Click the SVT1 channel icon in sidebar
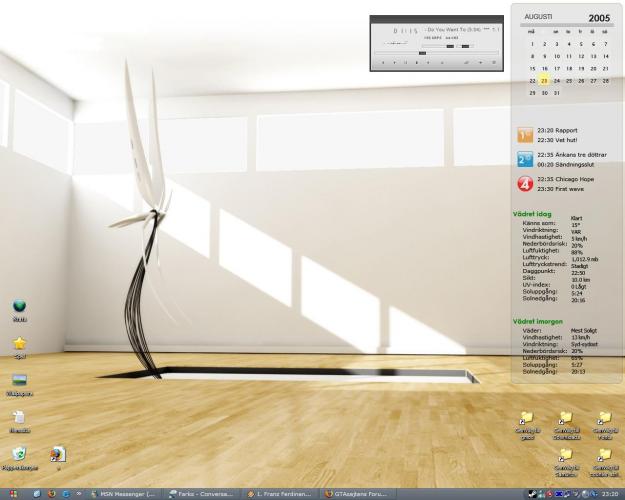 tap(525, 135)
